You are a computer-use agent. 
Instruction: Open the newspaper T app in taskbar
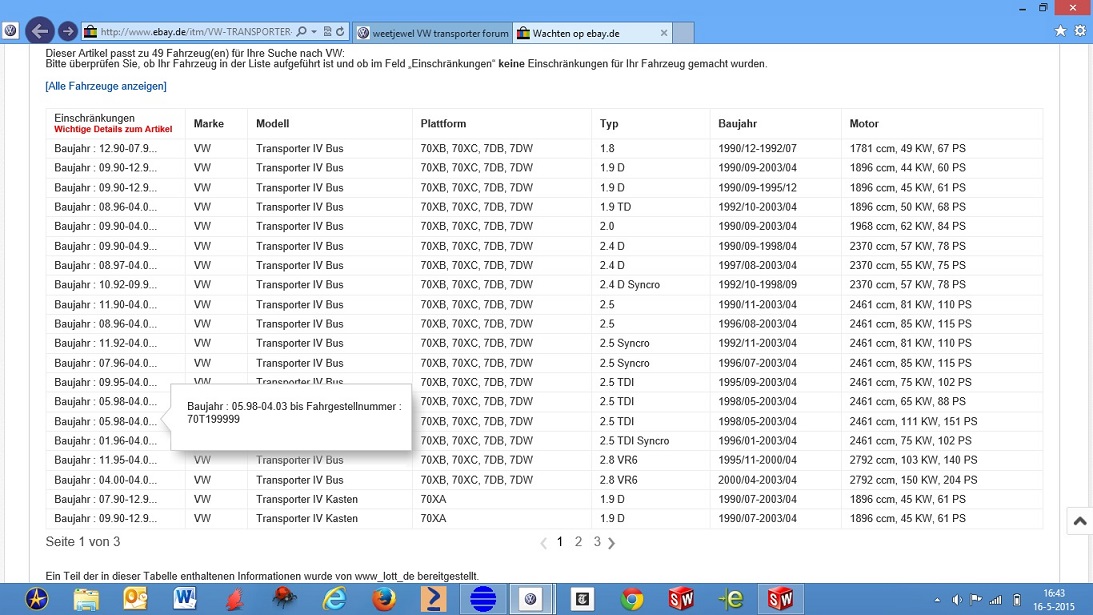pos(582,599)
